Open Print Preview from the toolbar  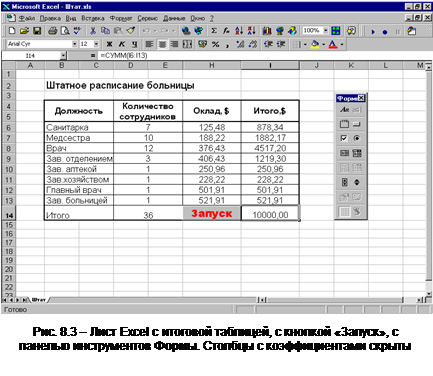65,31
